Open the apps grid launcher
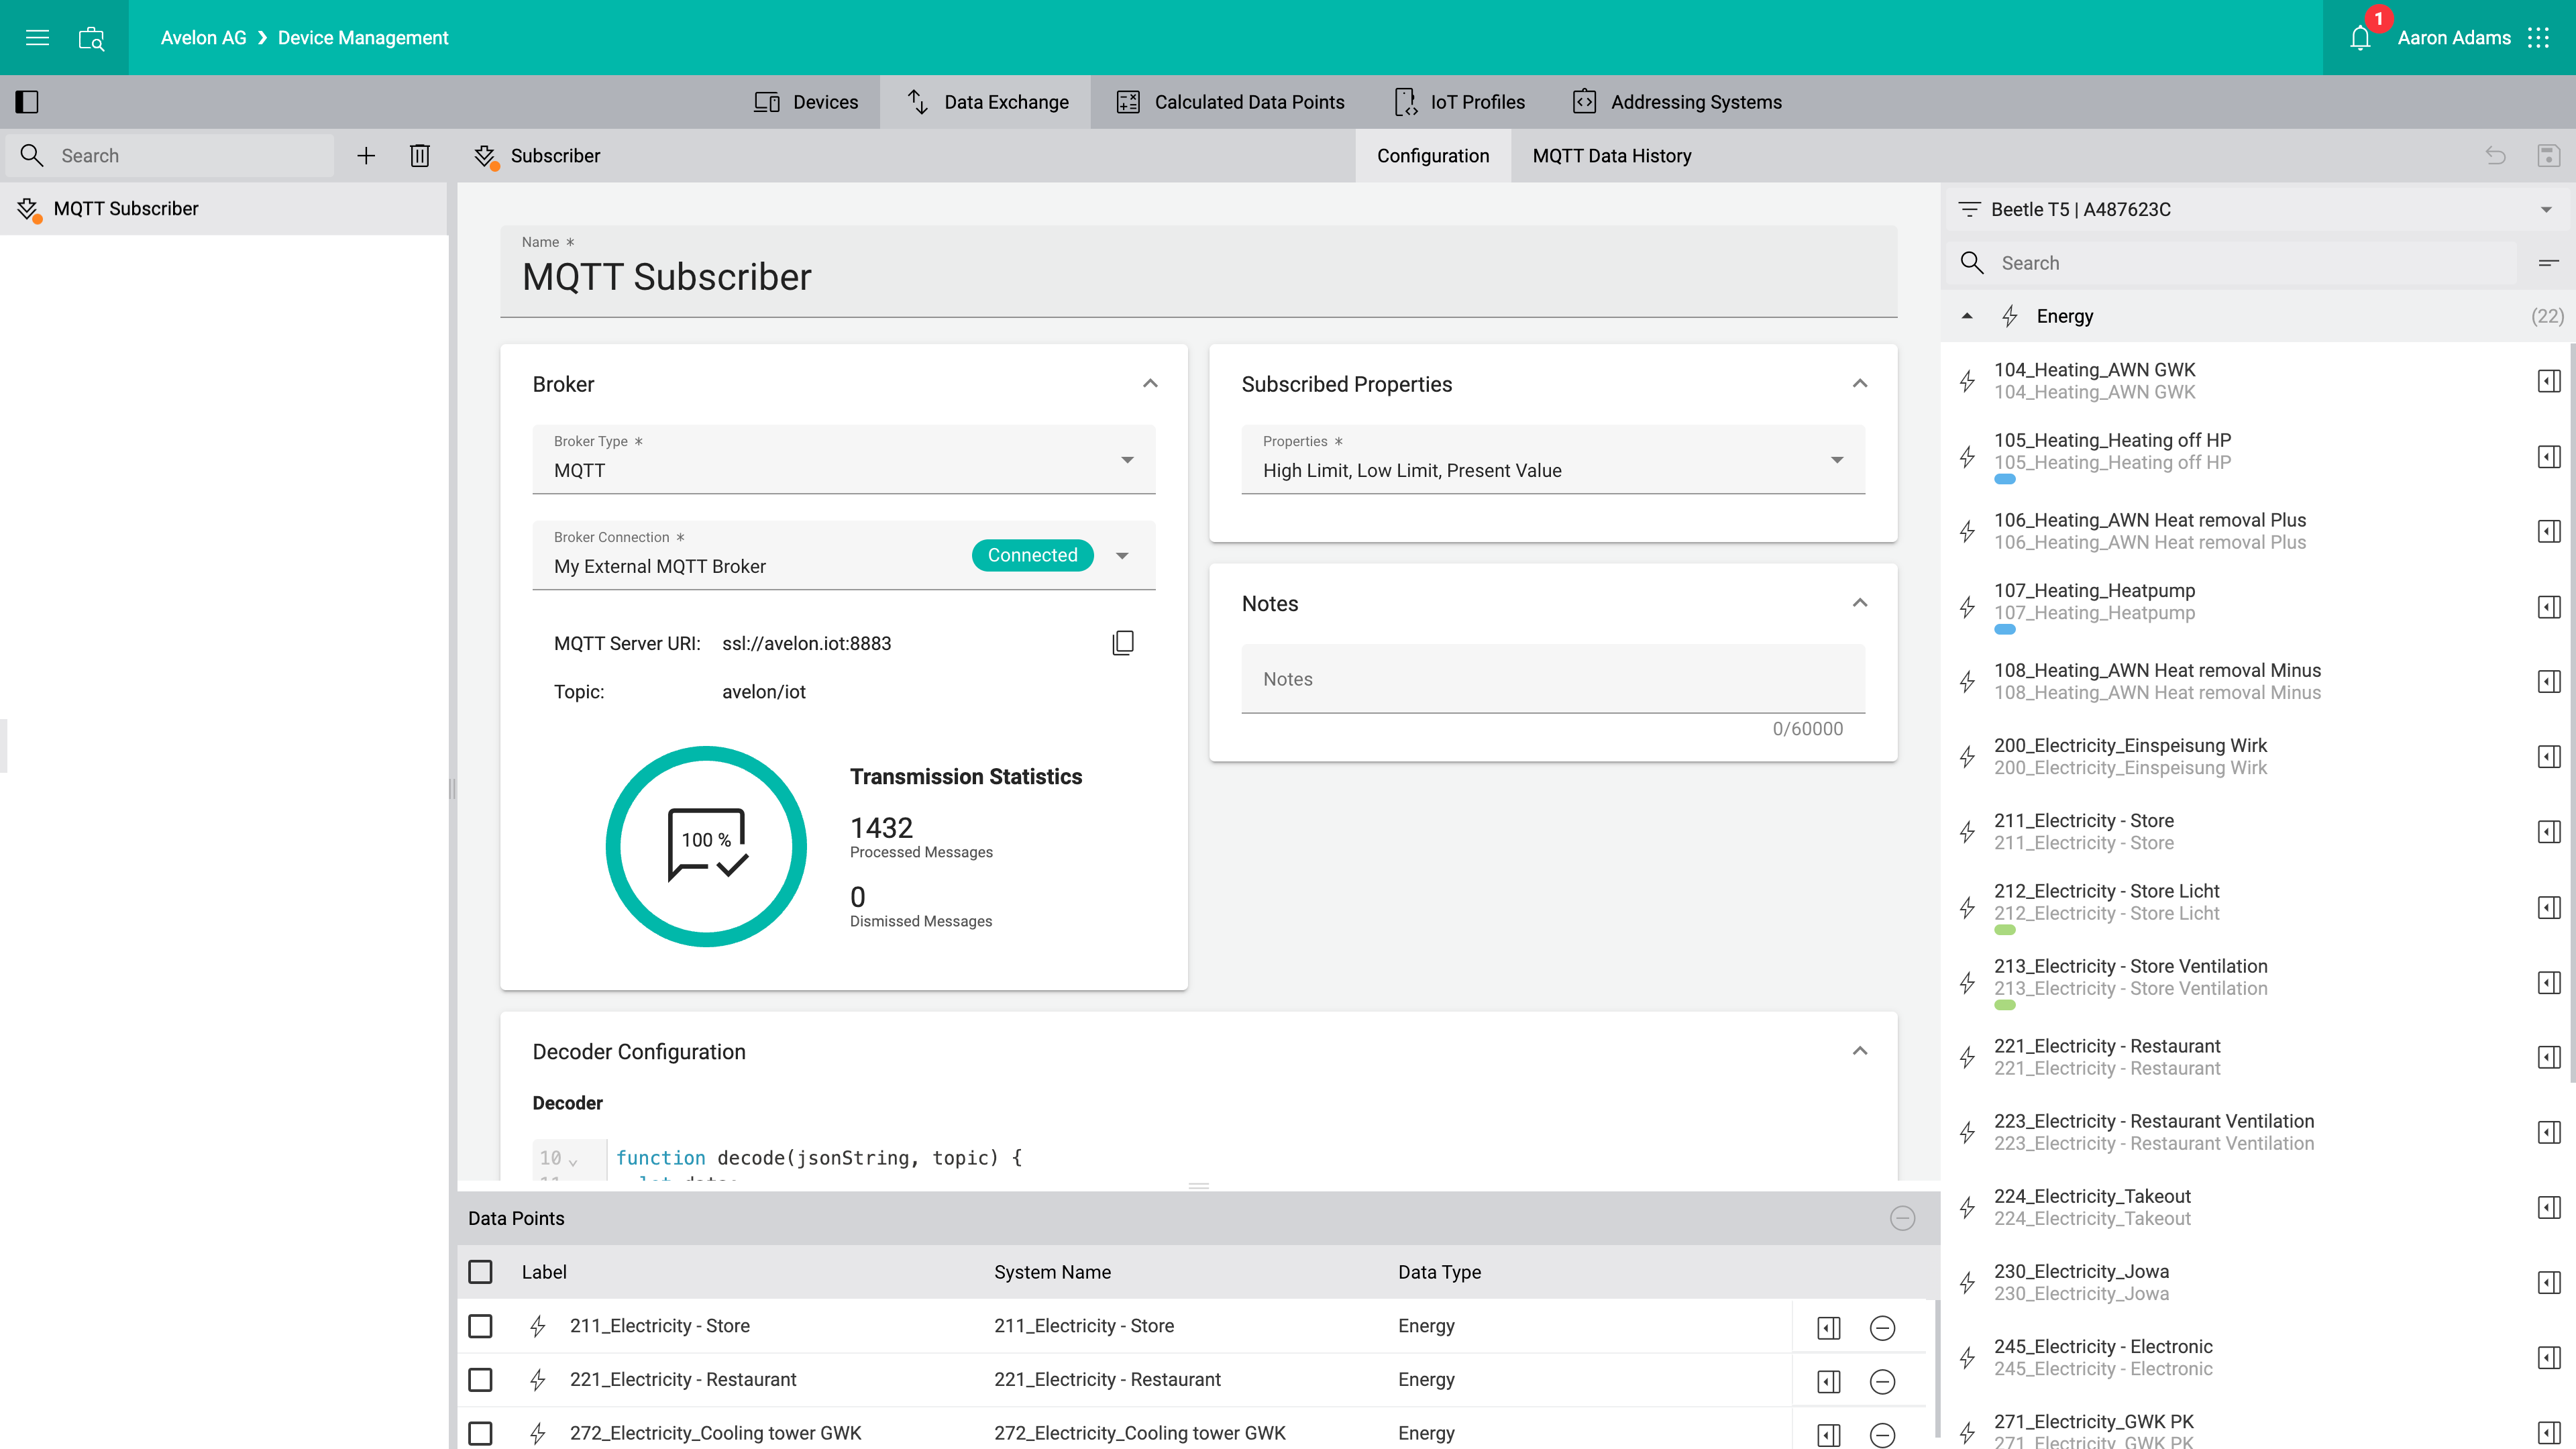The height and width of the screenshot is (1449, 2576). (x=2538, y=38)
